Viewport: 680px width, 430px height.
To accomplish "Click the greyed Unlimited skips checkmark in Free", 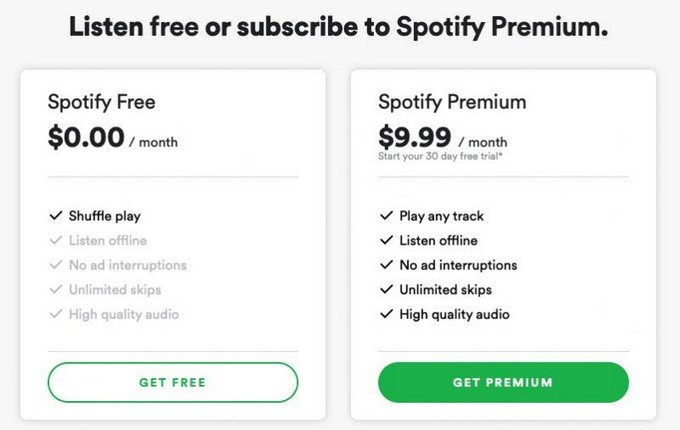I will pos(54,290).
